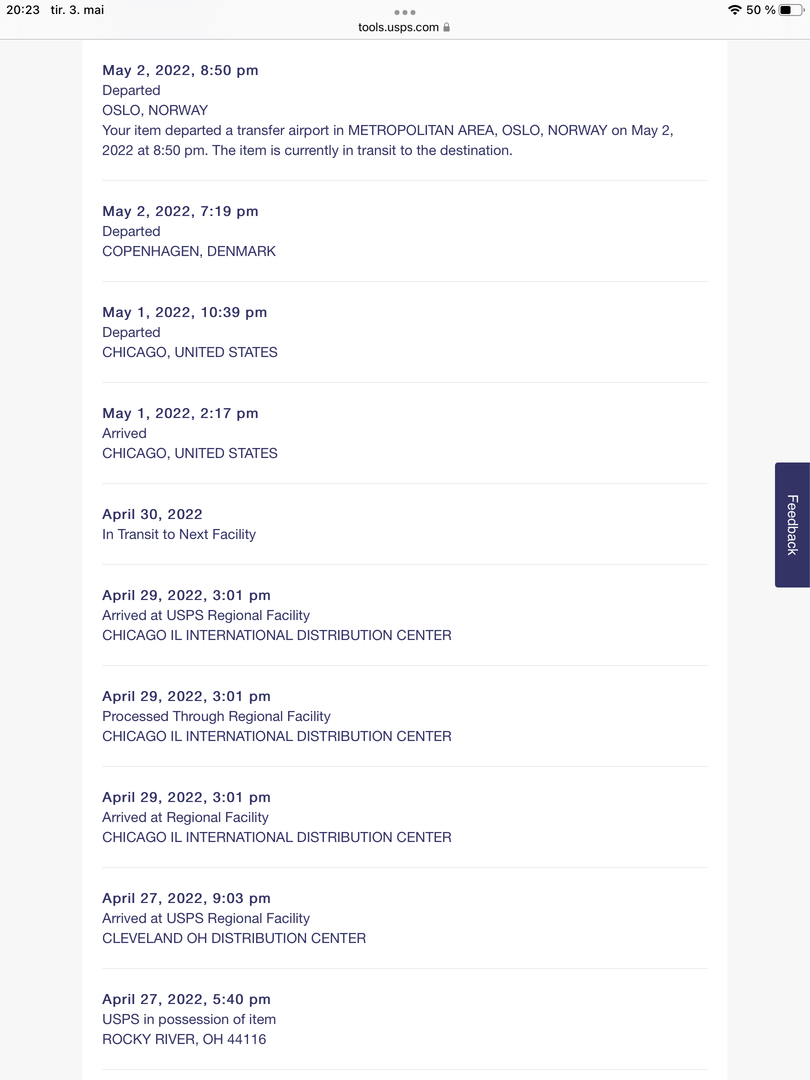Select the May 1, 10:39 pm Chicago departure
Image resolution: width=810 pixels, height=1080 pixels.
(404, 332)
